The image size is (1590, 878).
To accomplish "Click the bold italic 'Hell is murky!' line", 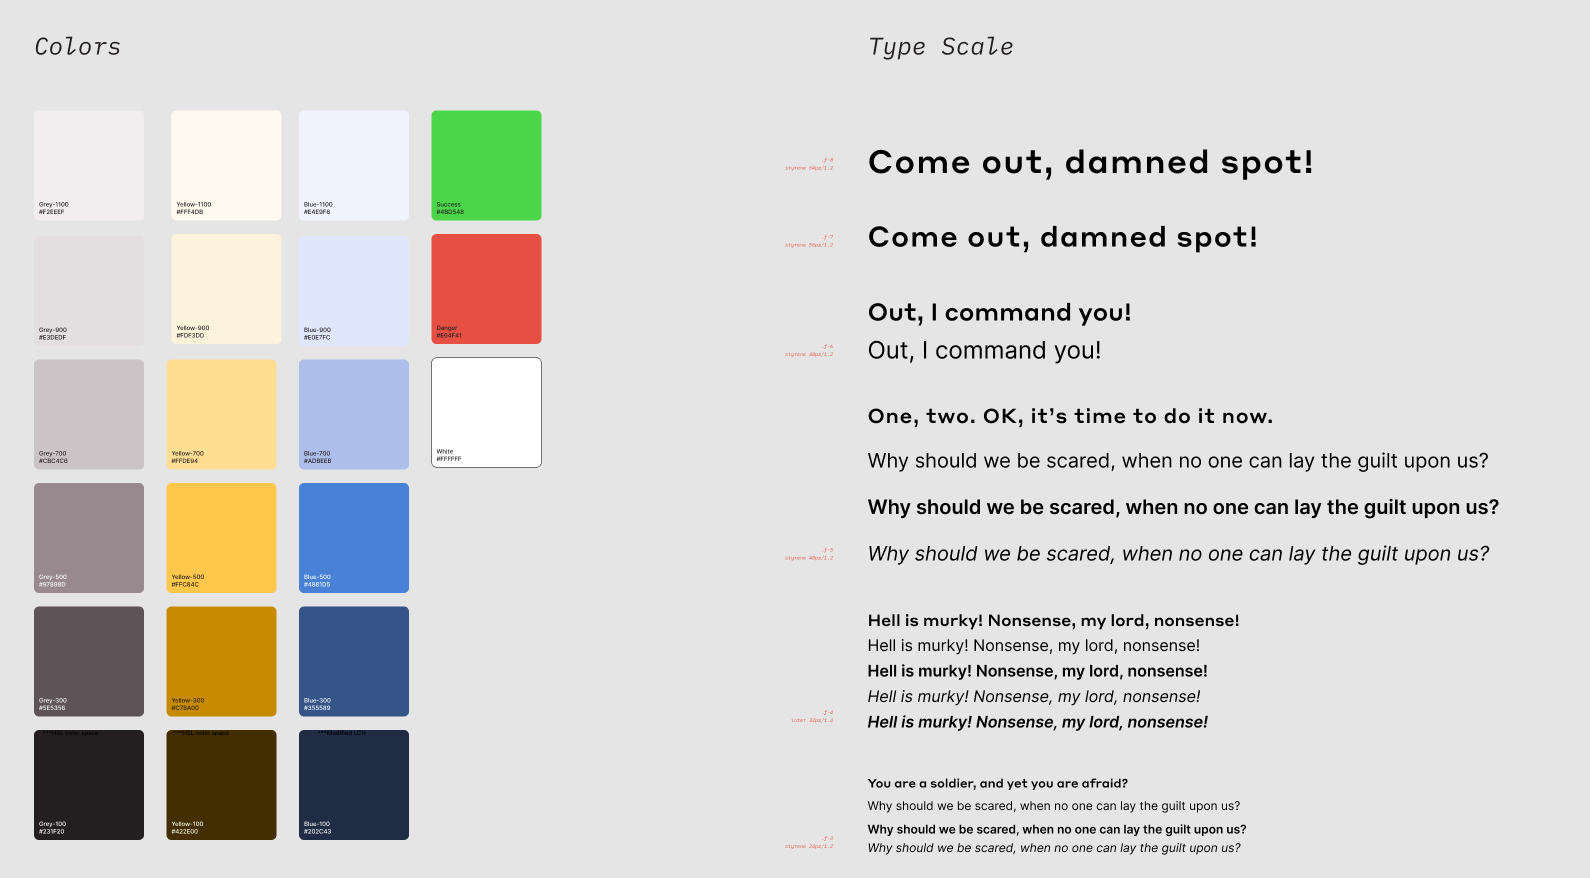I will (1038, 722).
